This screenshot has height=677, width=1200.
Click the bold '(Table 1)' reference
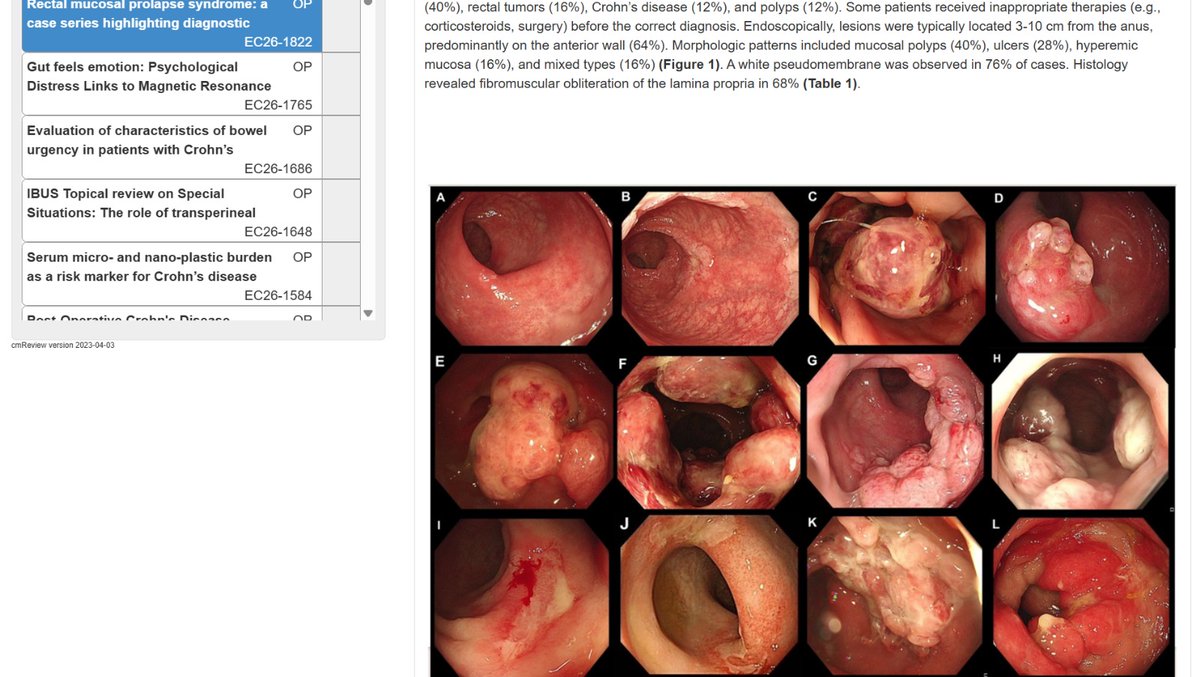point(831,83)
